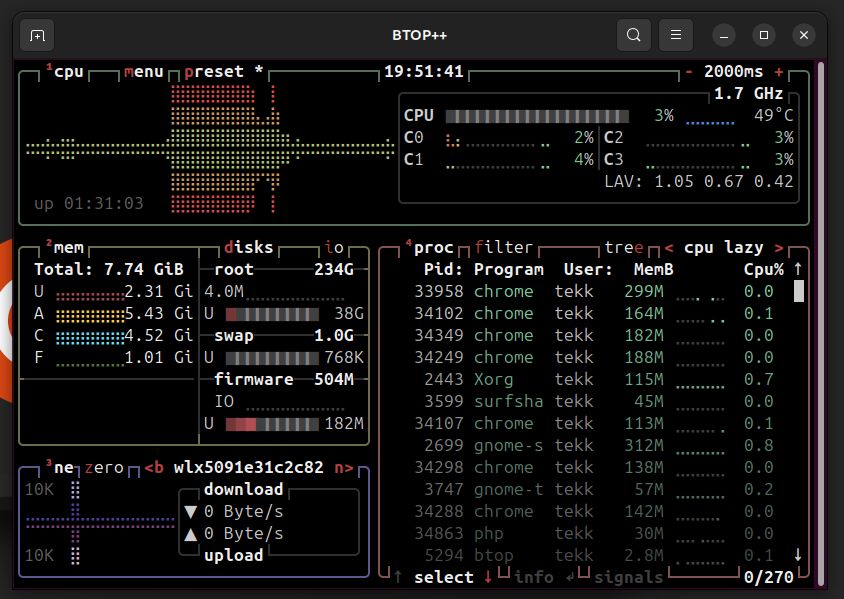Open new terminal tab icon
Image resolution: width=844 pixels, height=599 pixels.
pos(37,36)
